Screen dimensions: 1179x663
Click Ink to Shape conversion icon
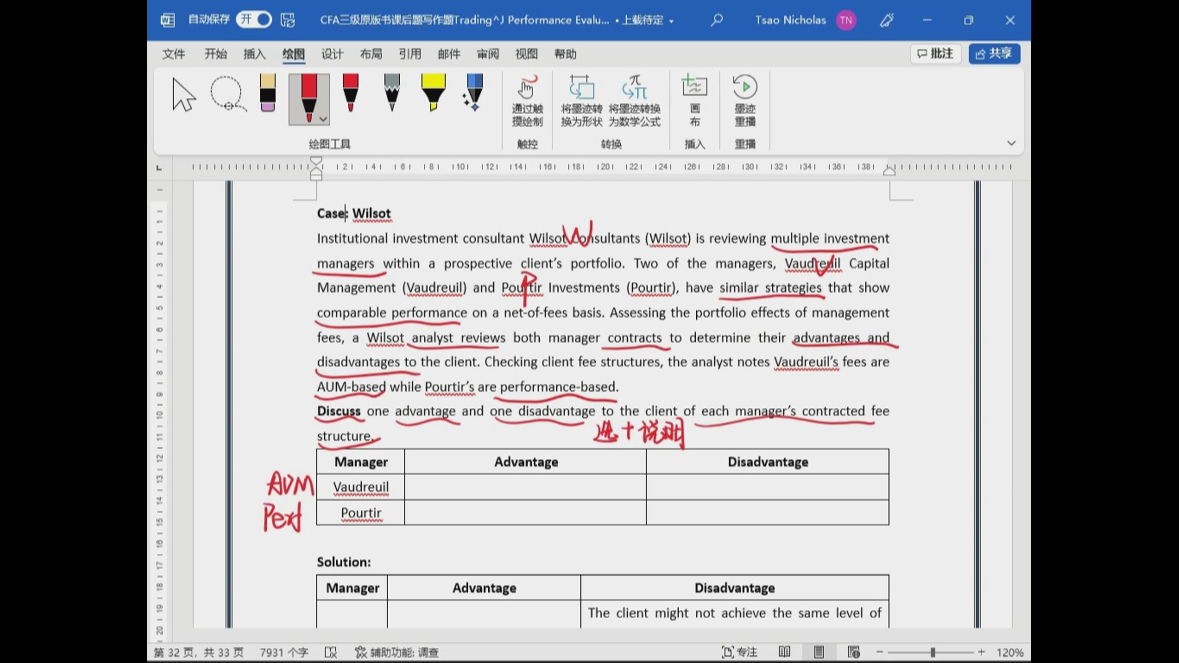tap(581, 100)
